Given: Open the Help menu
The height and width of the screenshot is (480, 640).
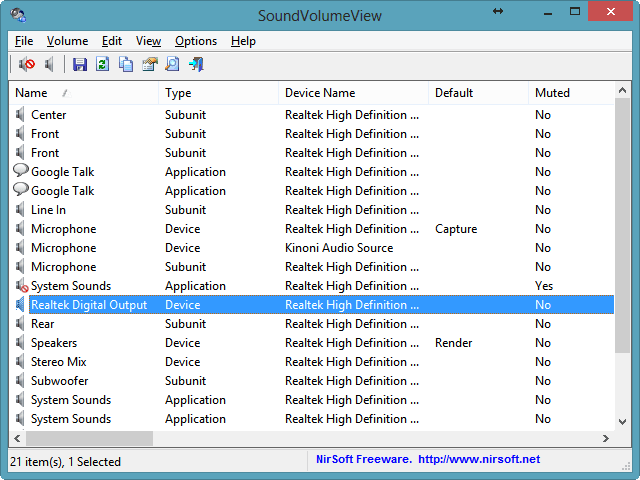Looking at the screenshot, I should click(243, 41).
